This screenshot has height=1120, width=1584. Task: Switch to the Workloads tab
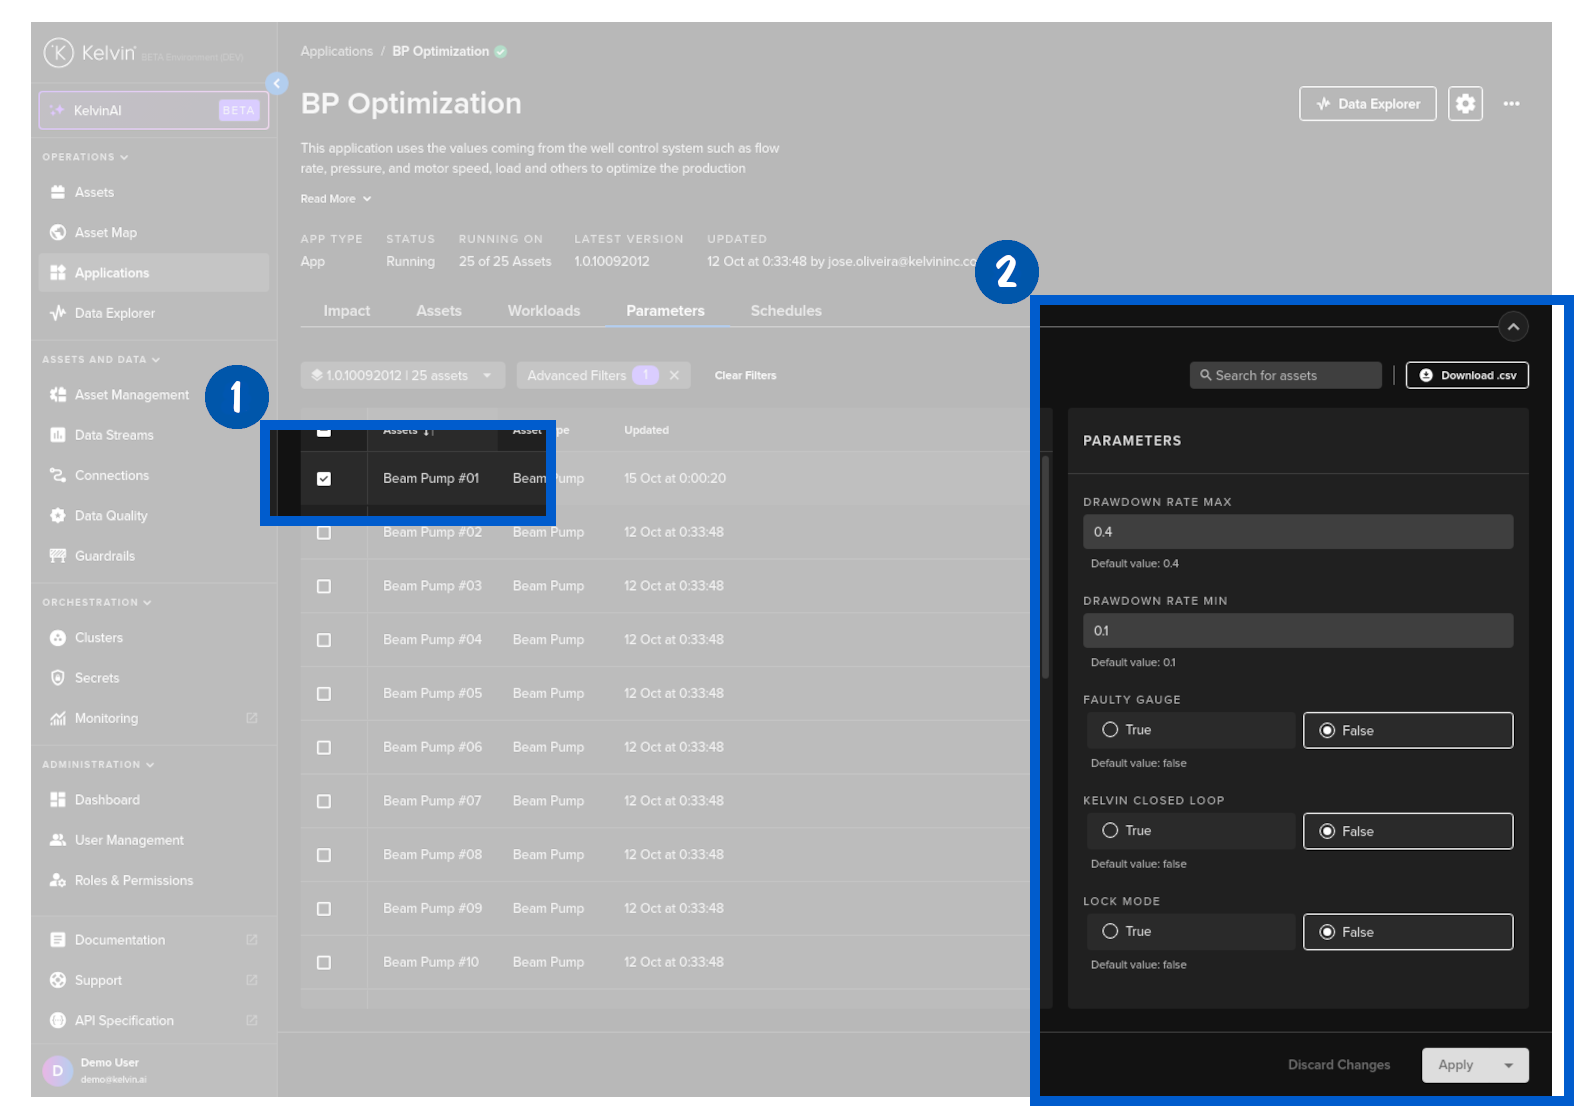coord(543,311)
